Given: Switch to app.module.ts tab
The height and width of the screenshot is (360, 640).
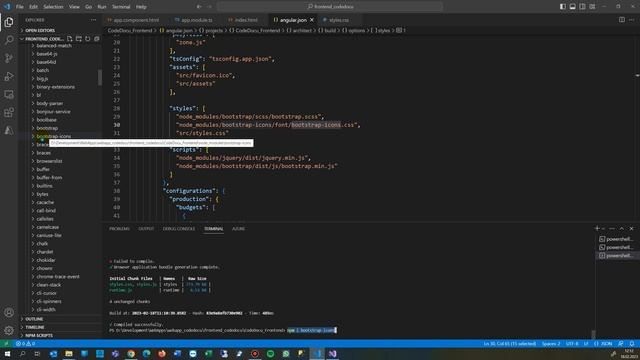Looking at the screenshot, I should click(196, 20).
